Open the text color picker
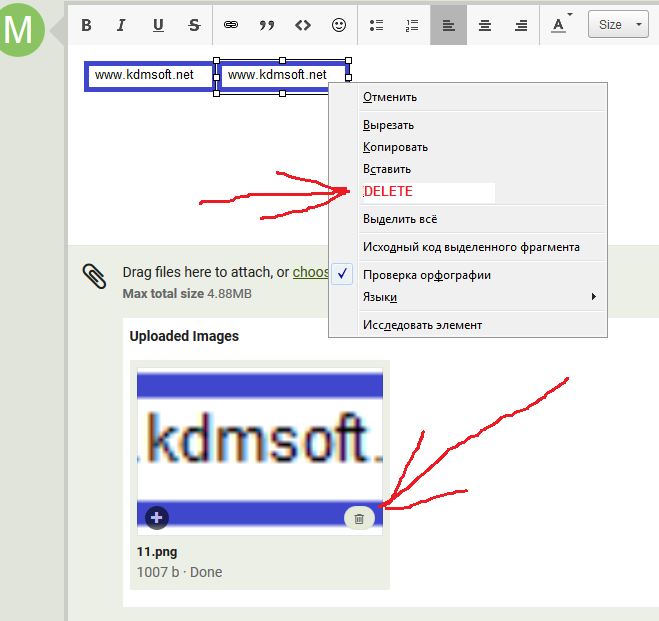This screenshot has width=659, height=621. [561, 24]
